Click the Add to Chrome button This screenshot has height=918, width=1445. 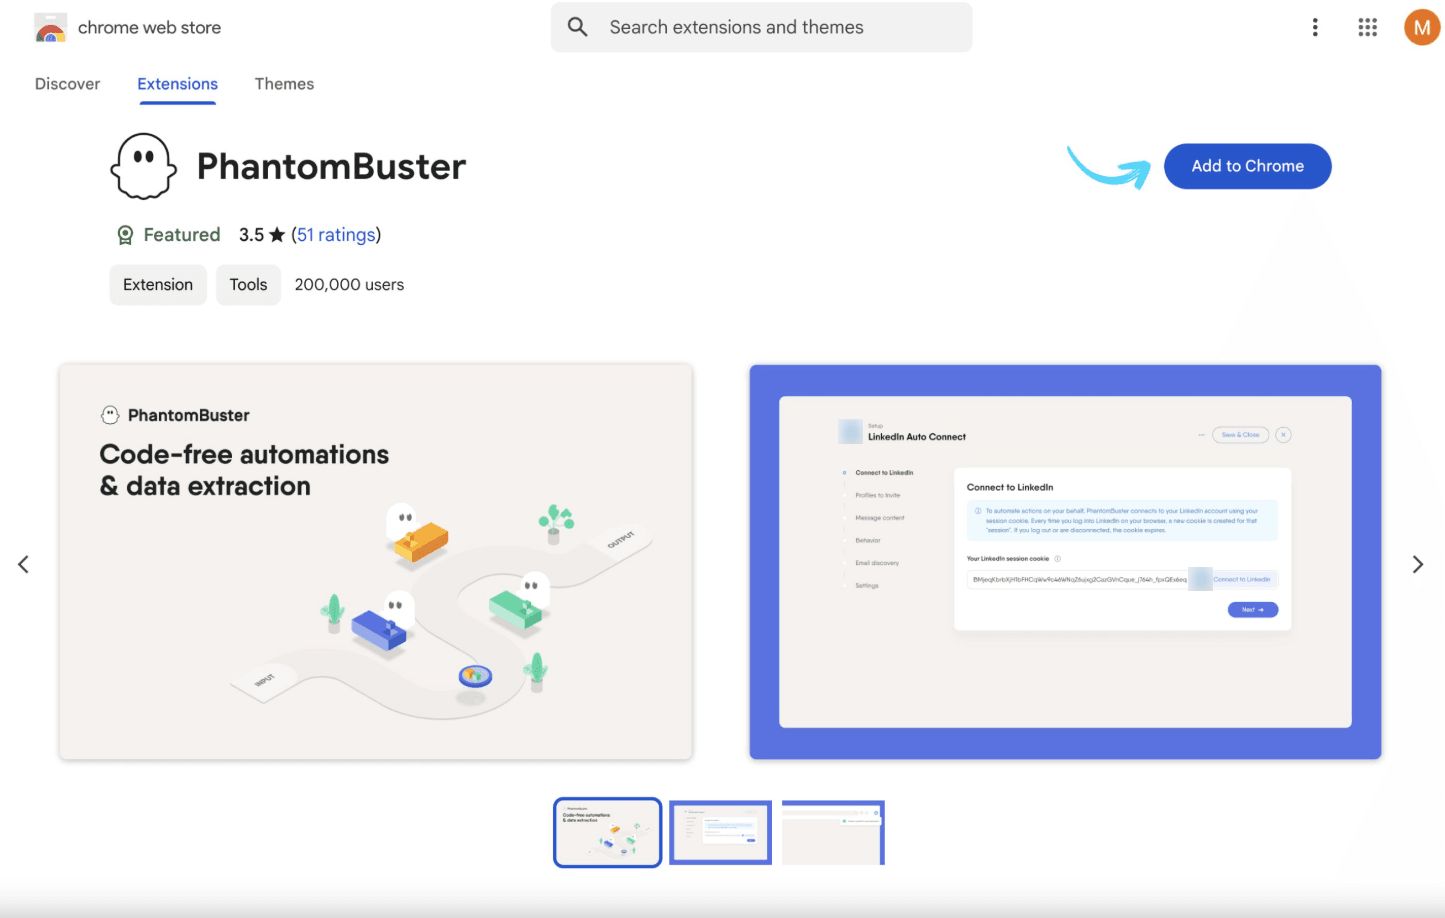coord(1247,166)
